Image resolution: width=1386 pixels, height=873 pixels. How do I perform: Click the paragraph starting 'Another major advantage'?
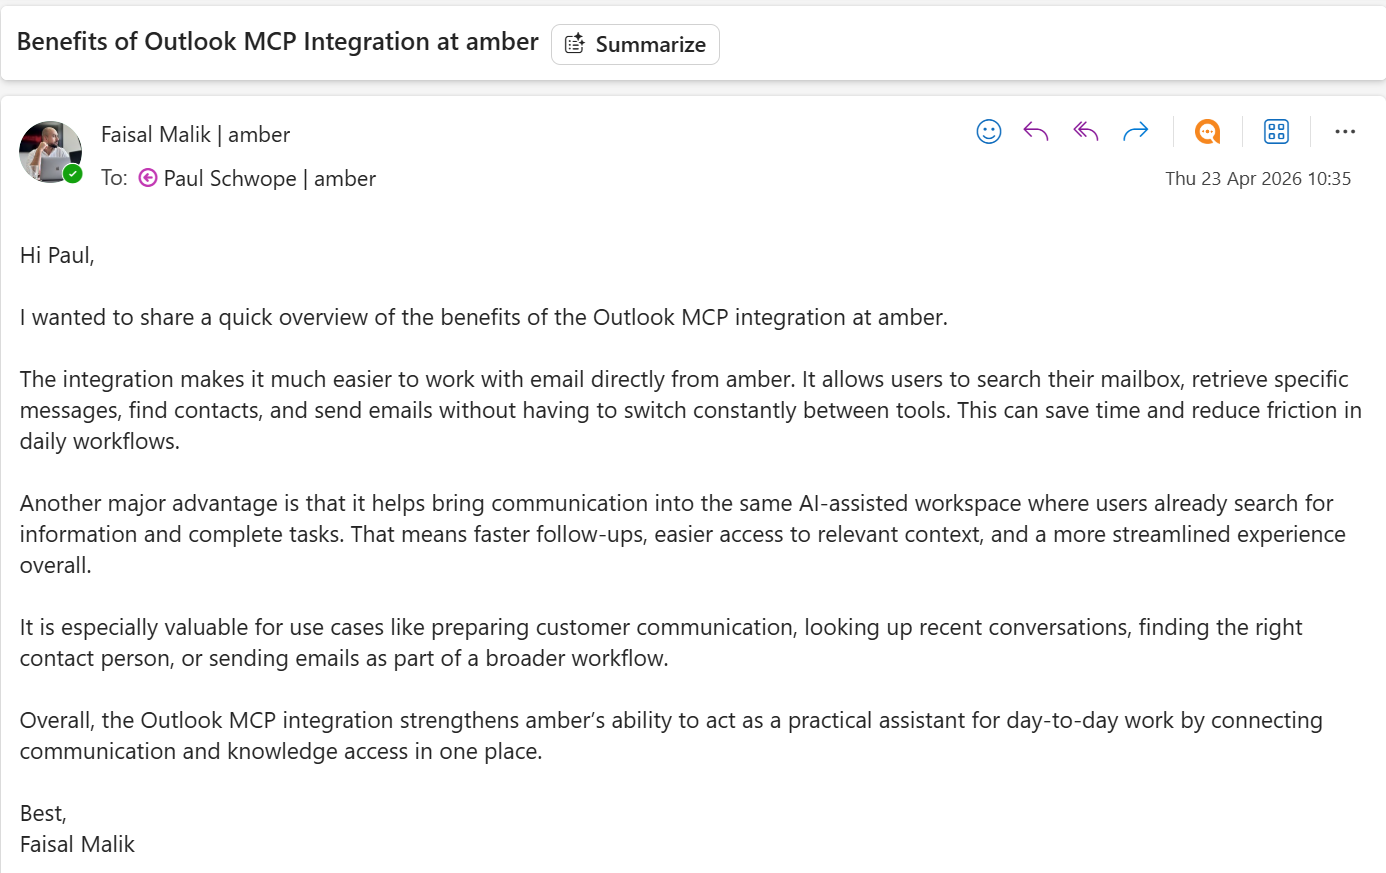click(683, 534)
